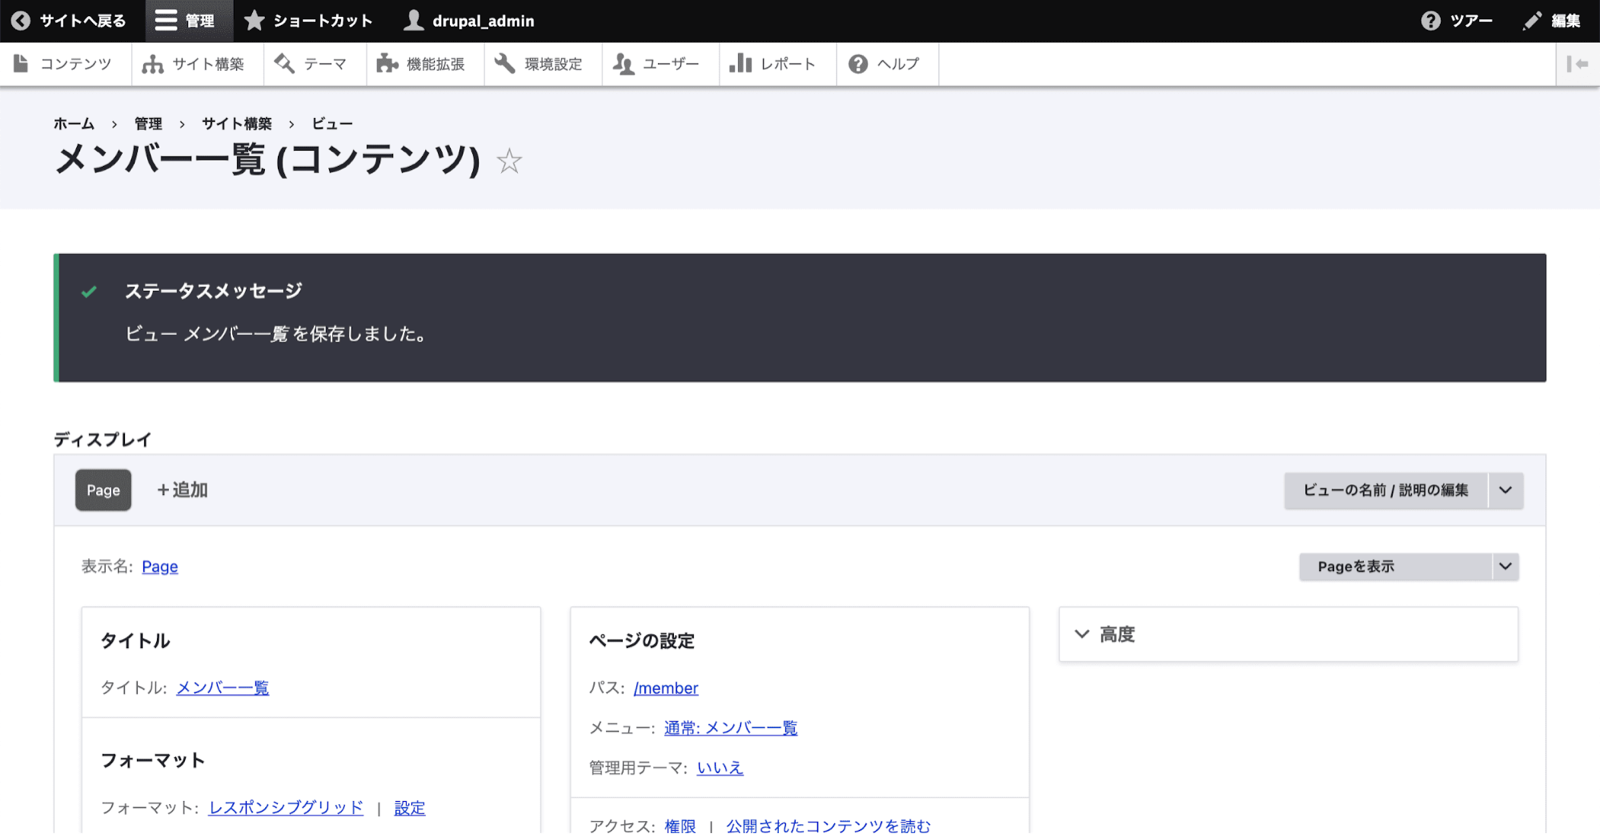Click the タイトル メンバー一覧 link
Image resolution: width=1600 pixels, height=834 pixels.
pyautogui.click(x=223, y=688)
